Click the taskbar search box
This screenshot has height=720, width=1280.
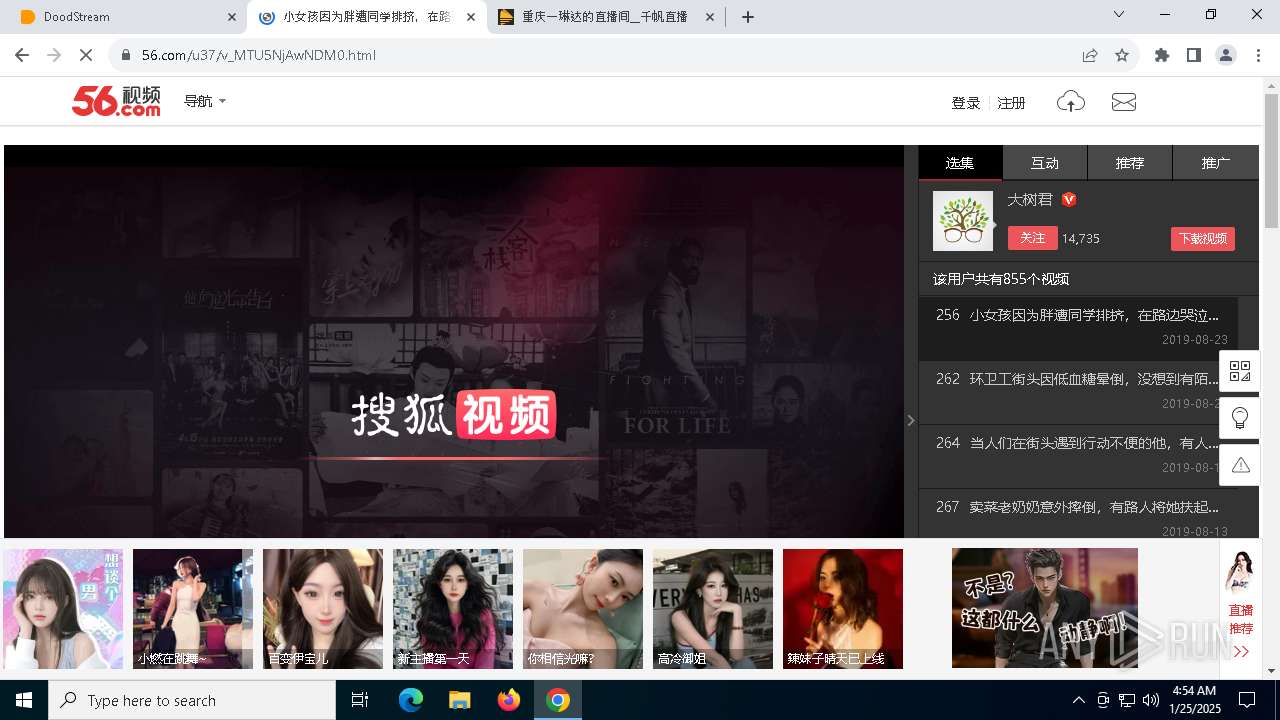(192, 700)
